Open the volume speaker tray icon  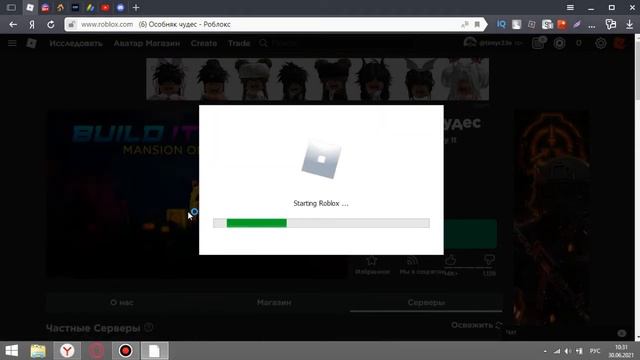(x=567, y=351)
